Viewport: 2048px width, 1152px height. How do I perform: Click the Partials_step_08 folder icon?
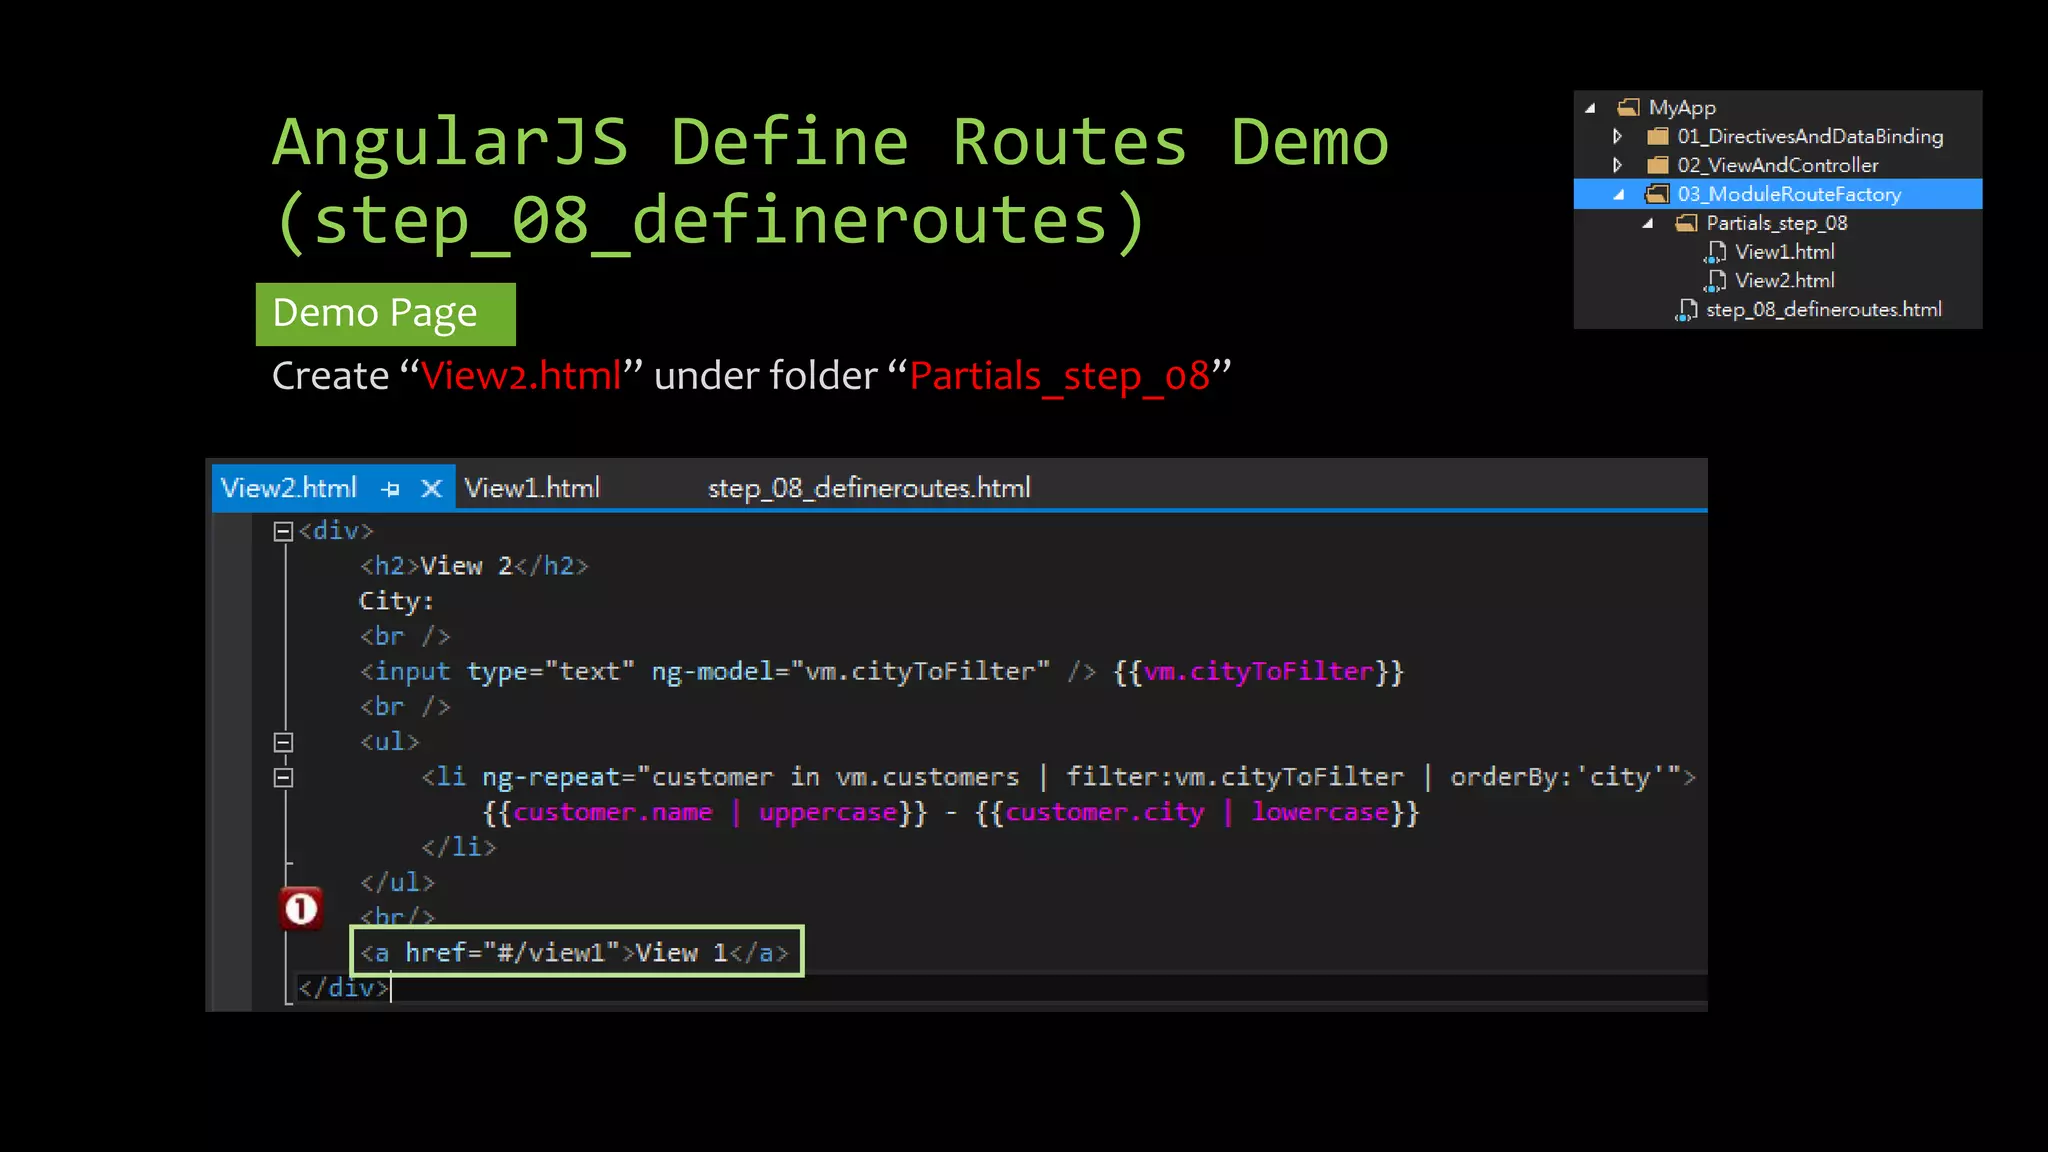click(x=1686, y=223)
